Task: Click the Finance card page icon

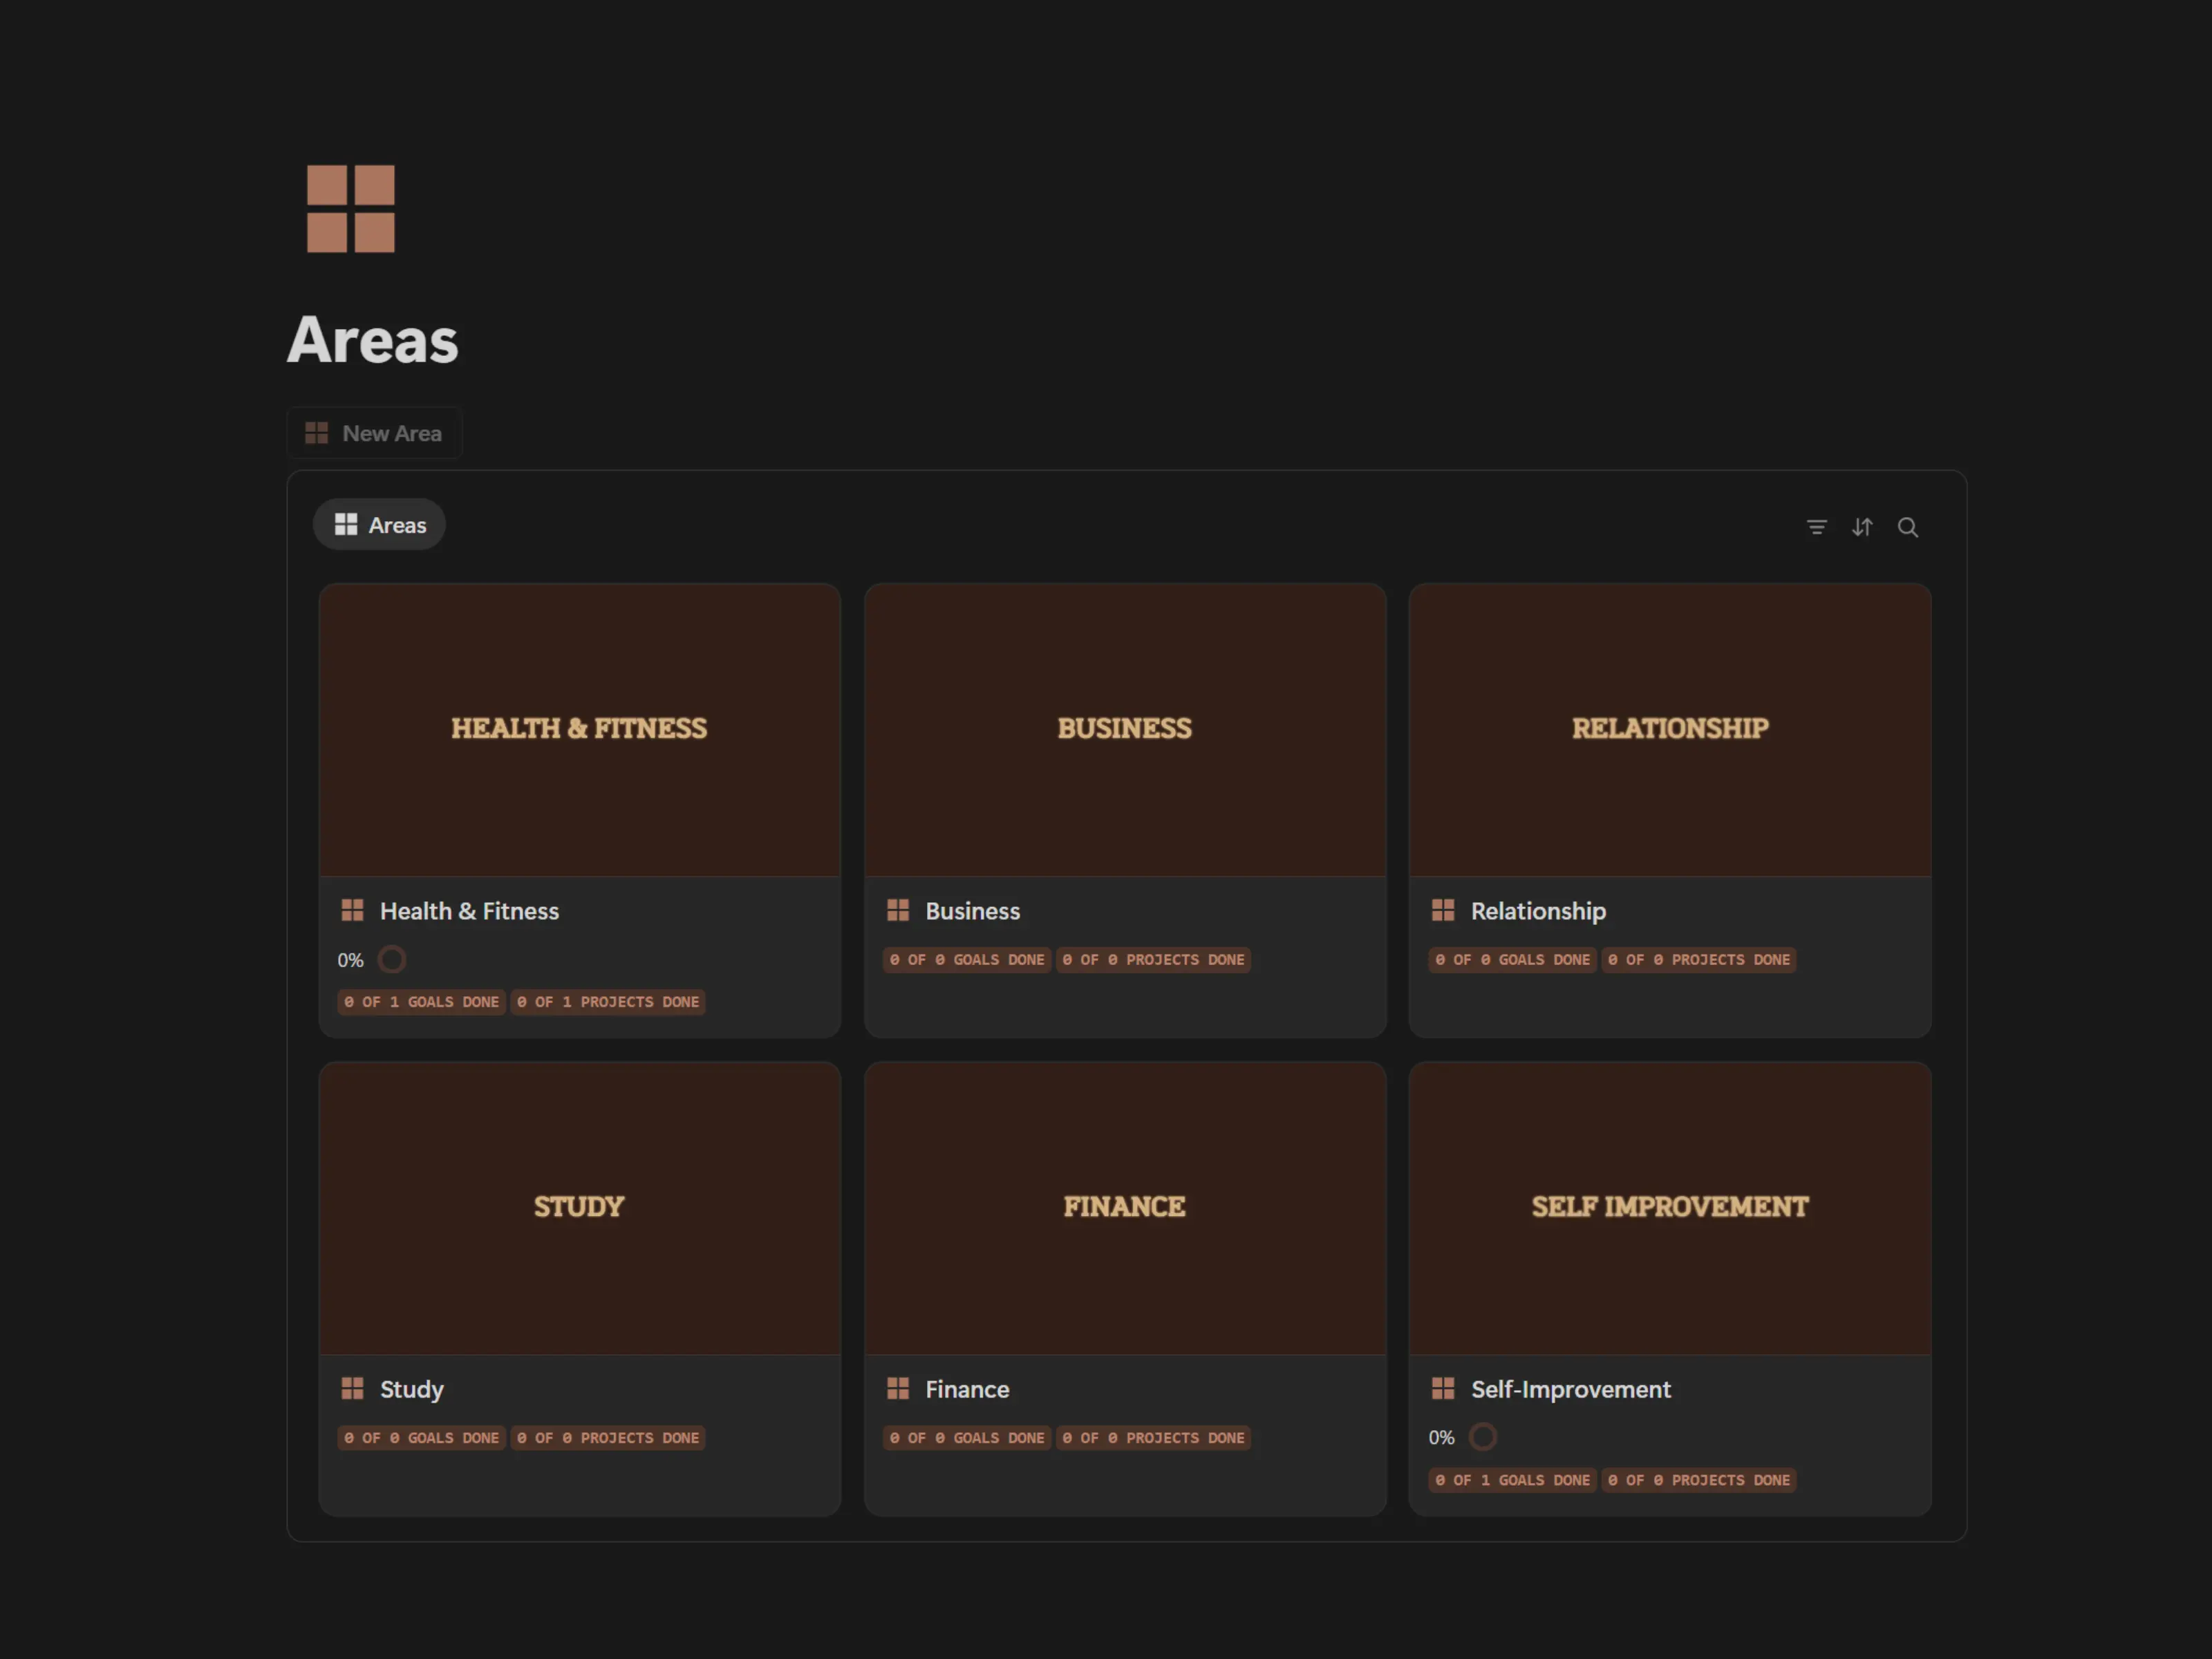Action: coord(897,1388)
